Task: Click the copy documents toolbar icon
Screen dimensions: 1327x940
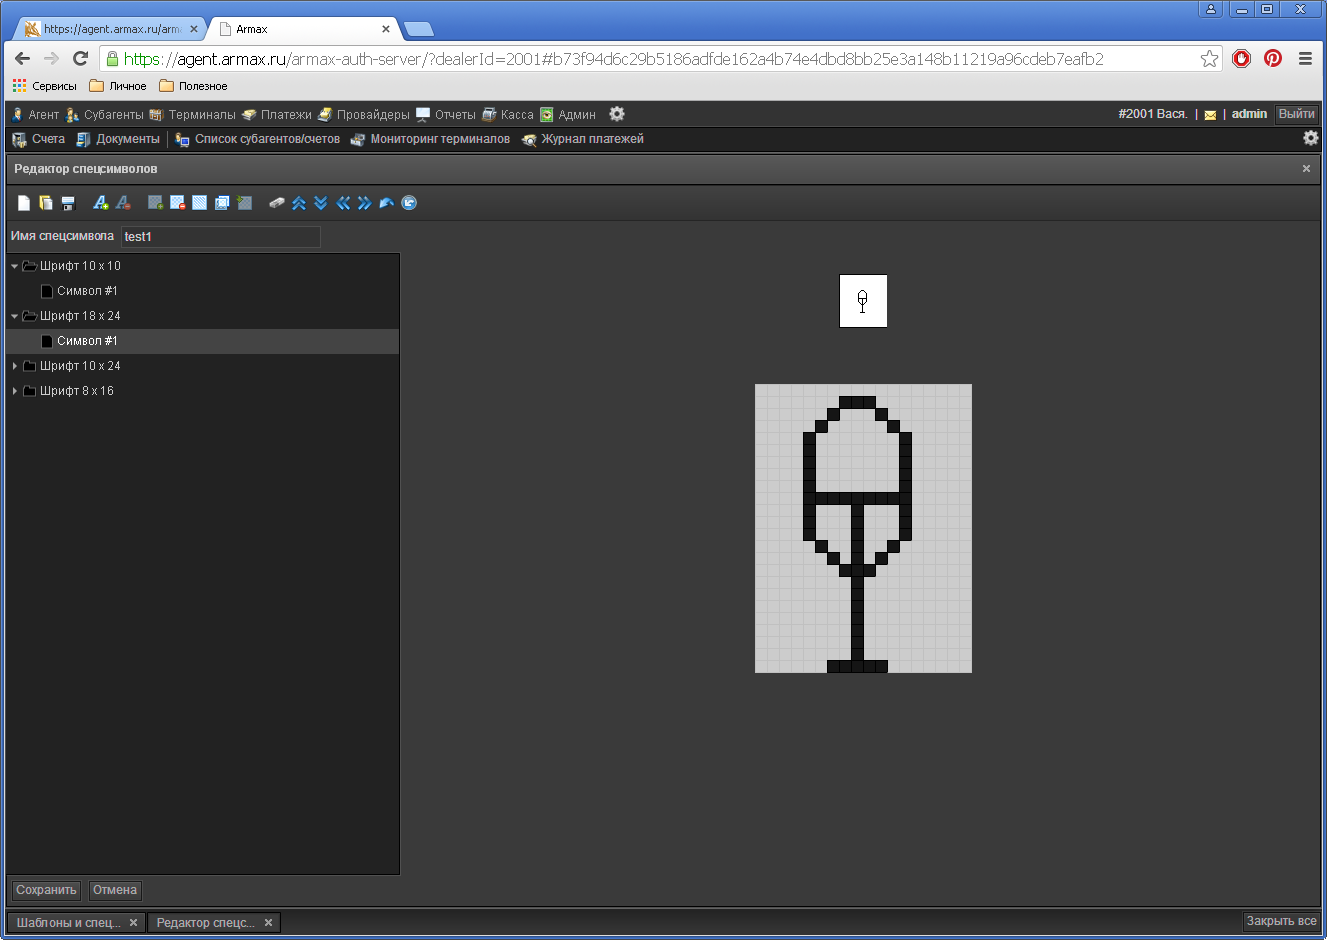Action: (x=46, y=203)
